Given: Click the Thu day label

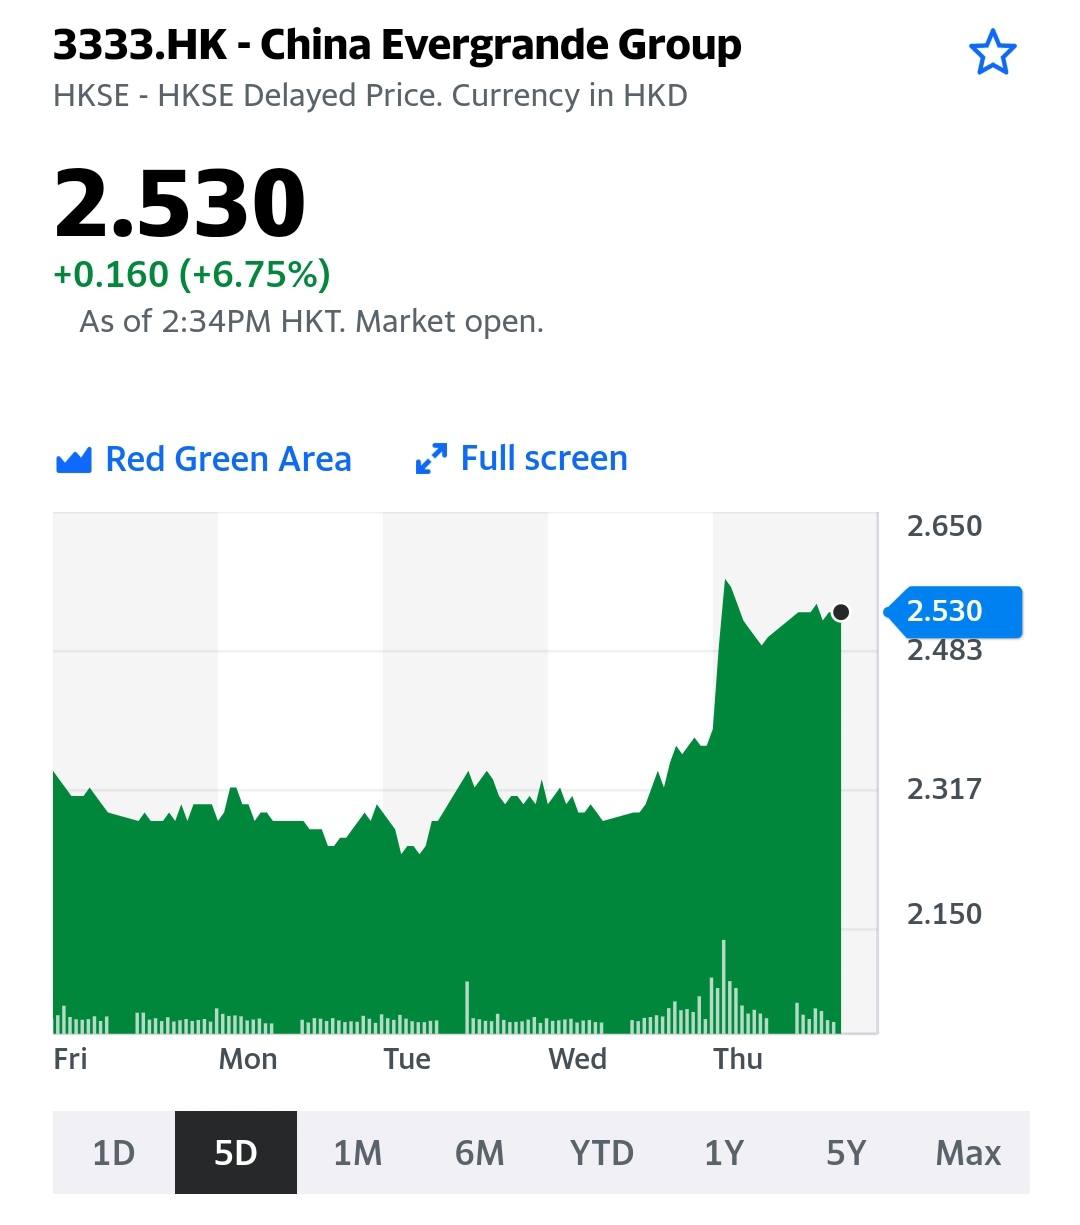Looking at the screenshot, I should tap(738, 1059).
